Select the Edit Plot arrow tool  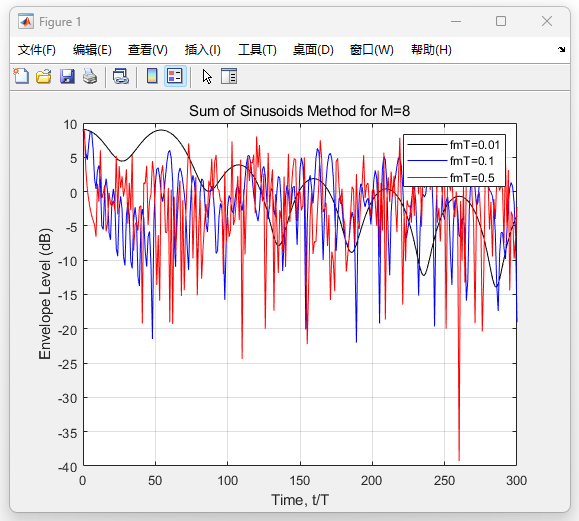[207, 76]
